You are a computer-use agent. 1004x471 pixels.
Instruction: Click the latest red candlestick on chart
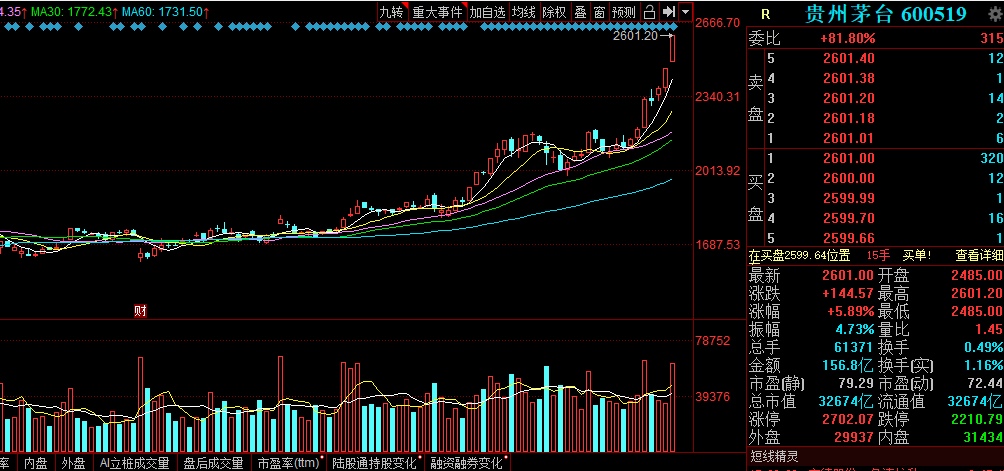tap(672, 49)
